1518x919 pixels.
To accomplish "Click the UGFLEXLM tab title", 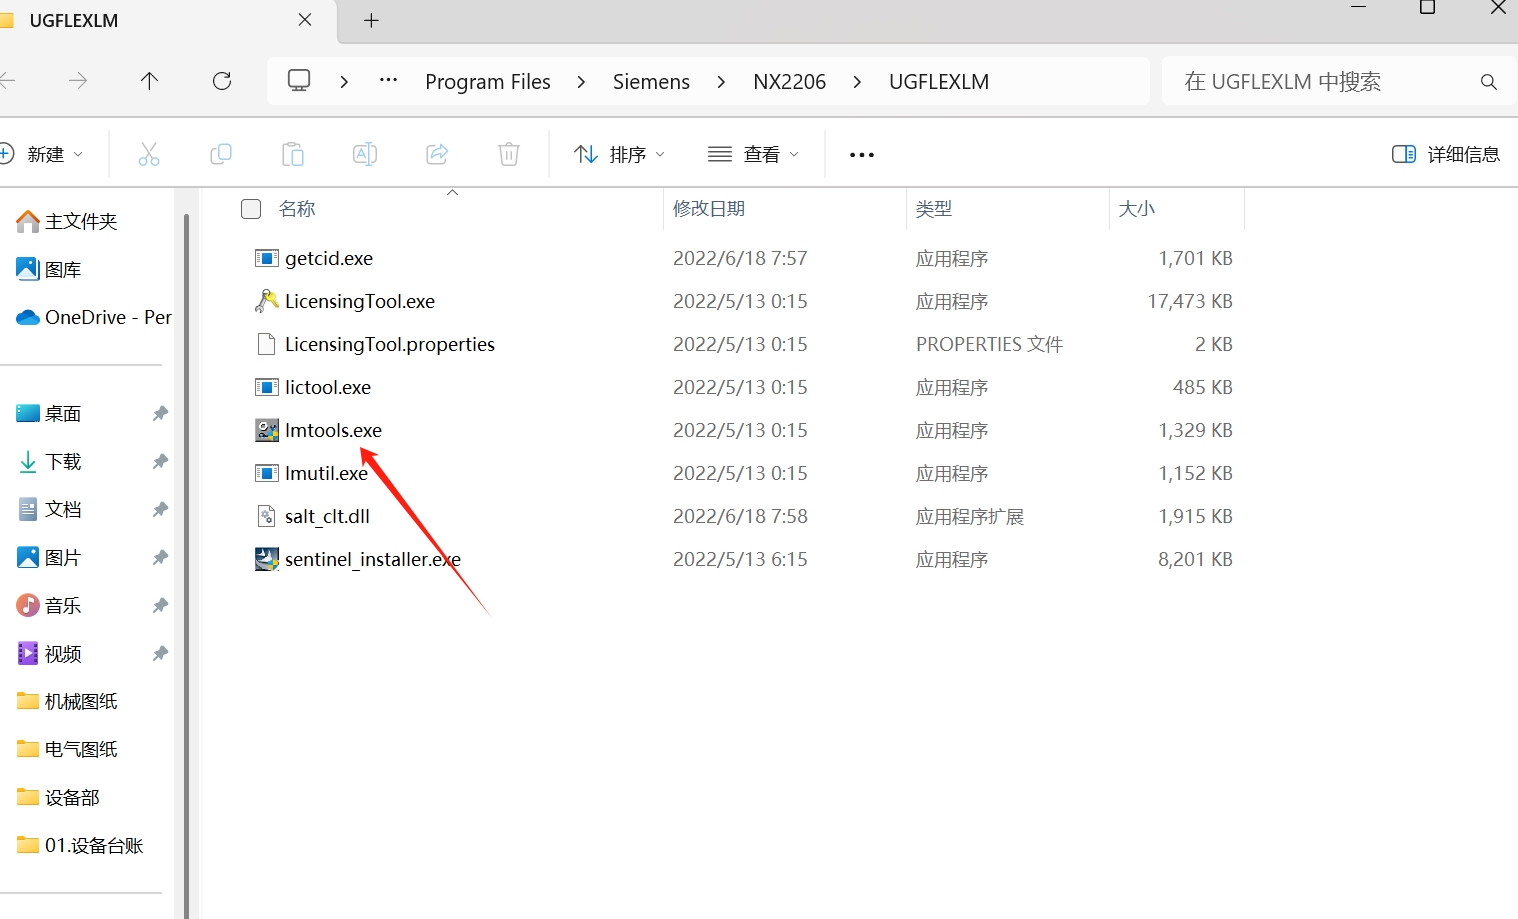I will pos(75,19).
